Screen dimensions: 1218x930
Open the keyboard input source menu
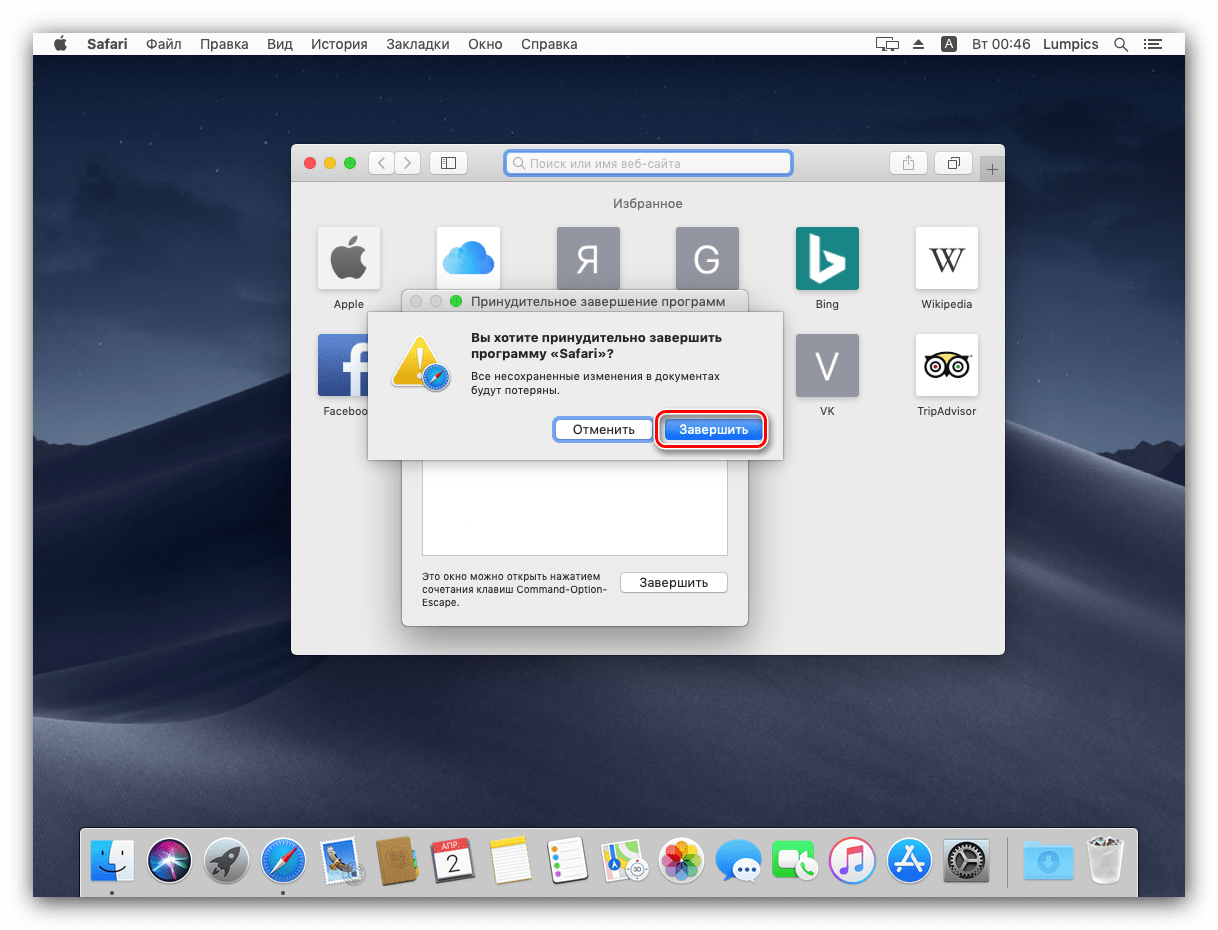coord(949,44)
